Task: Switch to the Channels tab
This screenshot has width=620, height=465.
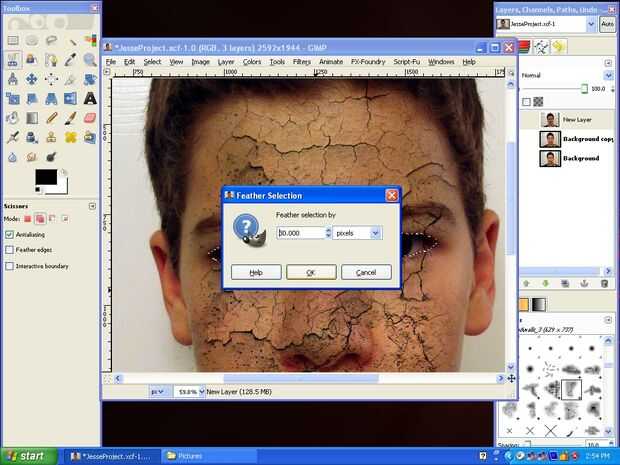Action: click(x=524, y=47)
